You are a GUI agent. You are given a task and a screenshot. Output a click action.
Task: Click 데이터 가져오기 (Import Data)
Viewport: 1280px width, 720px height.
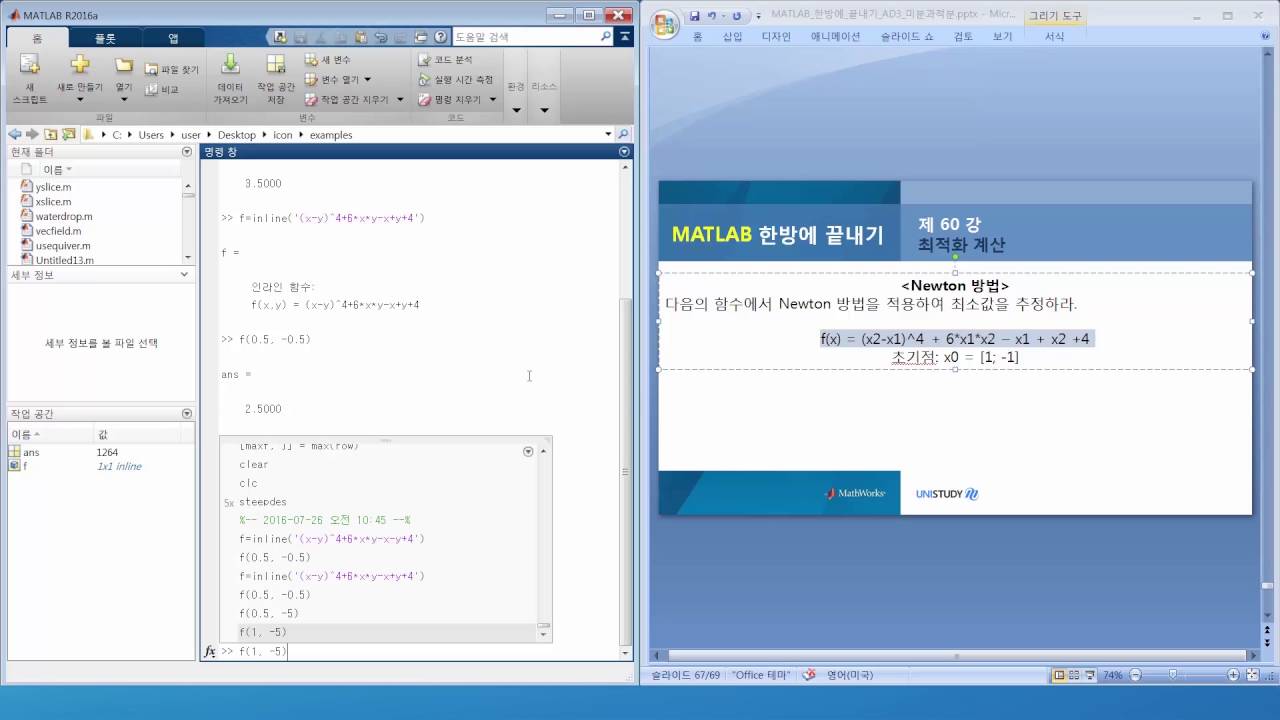click(231, 79)
